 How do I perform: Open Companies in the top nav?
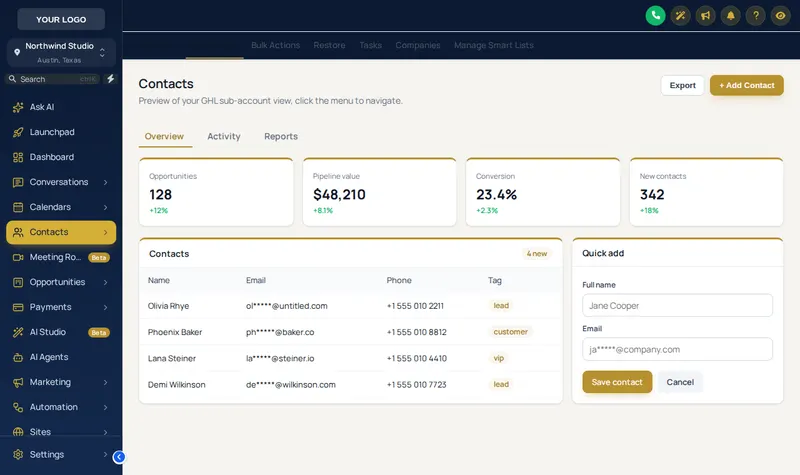(417, 45)
